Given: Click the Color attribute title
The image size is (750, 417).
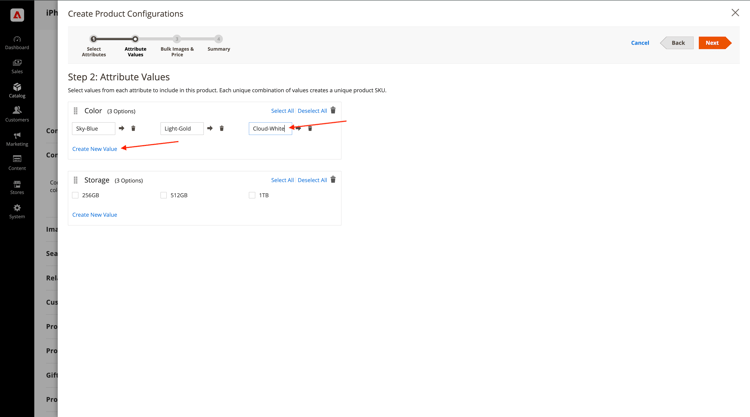Looking at the screenshot, I should click(x=93, y=110).
